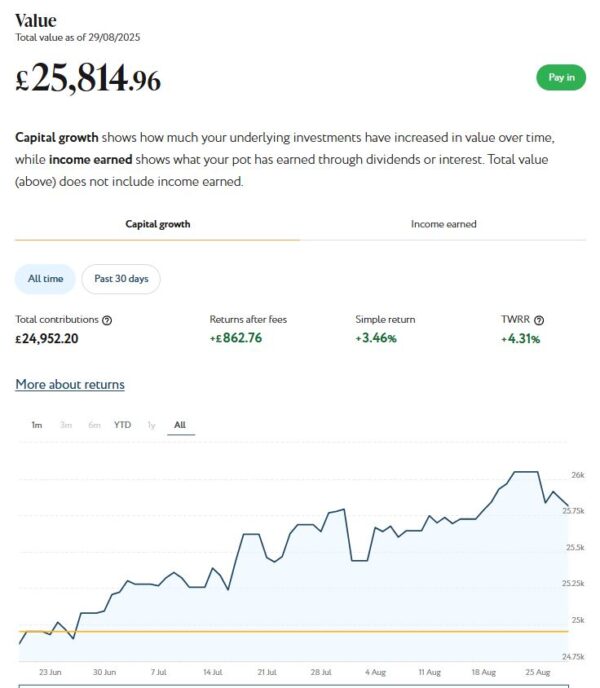
Task: Open the TWRR help icon
Action: pos(539,320)
